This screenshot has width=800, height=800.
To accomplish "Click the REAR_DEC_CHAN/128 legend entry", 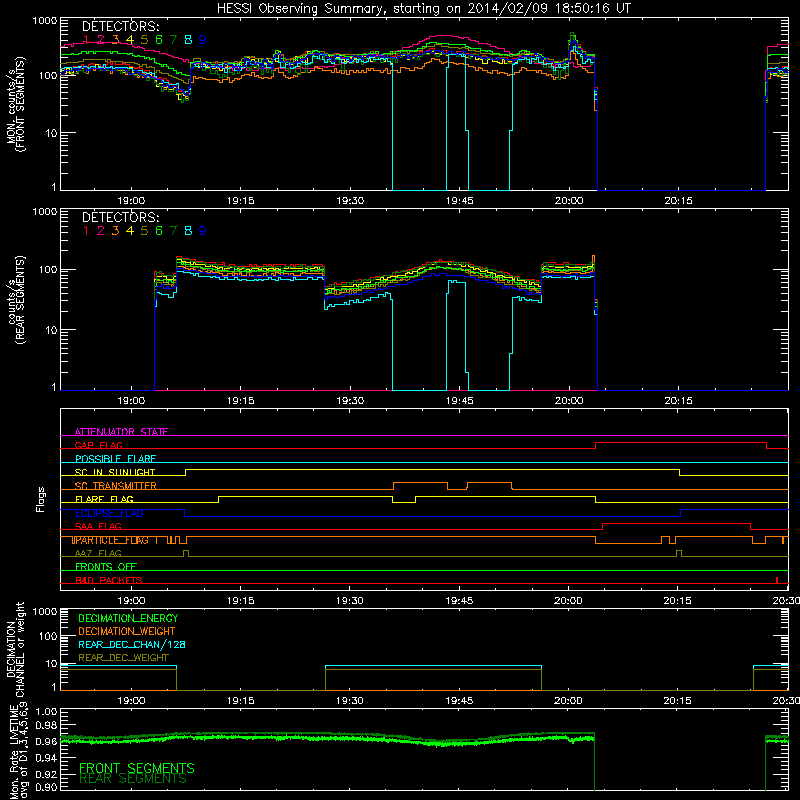I will 132,644.
